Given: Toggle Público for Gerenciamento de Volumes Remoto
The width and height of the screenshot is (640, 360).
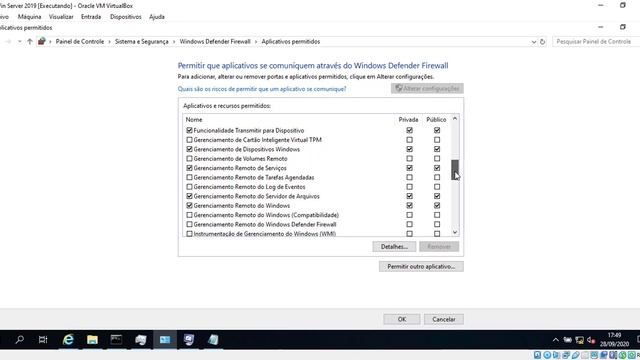Looking at the screenshot, I should [x=437, y=158].
